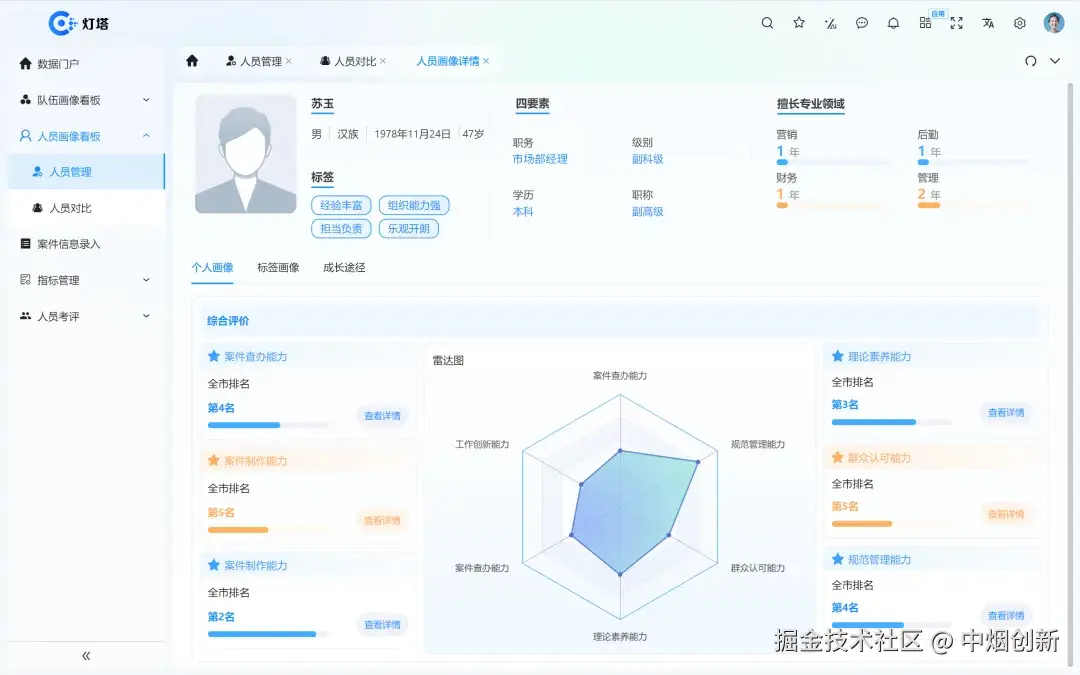The width and height of the screenshot is (1080, 675).
Task: 折叠左侧导航栏(点击双箭头)
Action: click(86, 655)
